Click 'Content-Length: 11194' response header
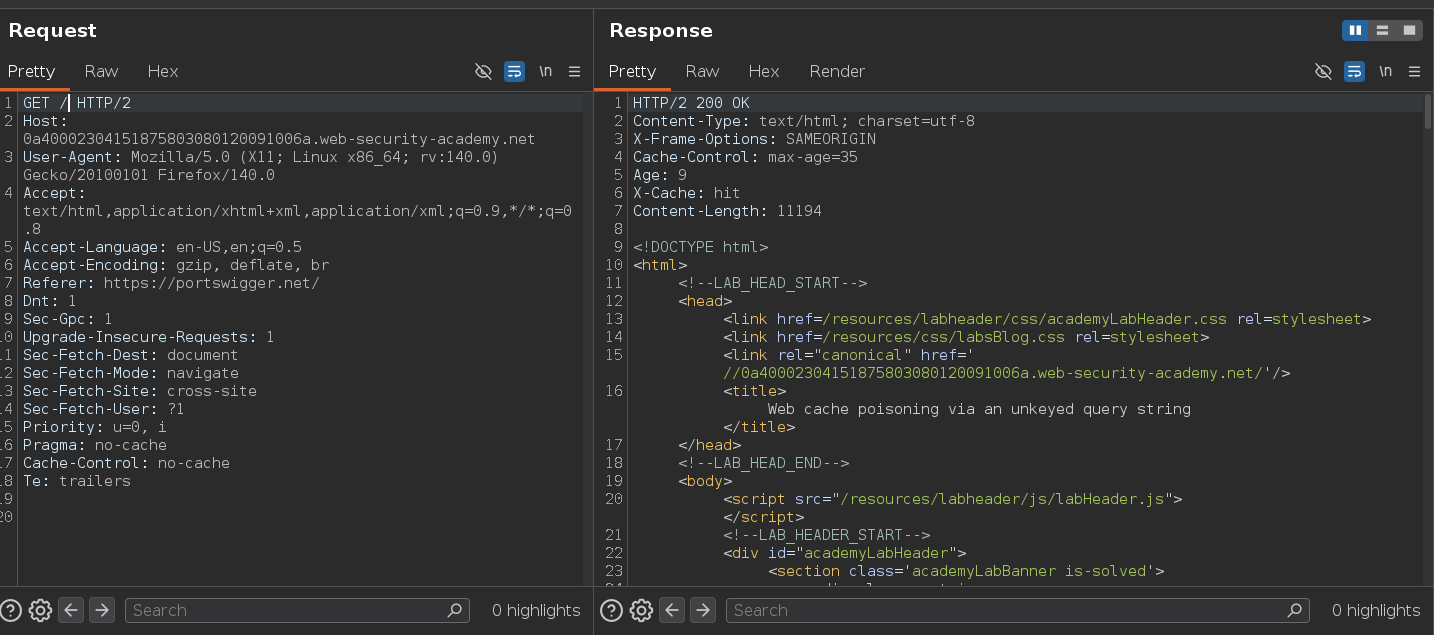Viewport: 1434px width, 635px height. (x=727, y=211)
